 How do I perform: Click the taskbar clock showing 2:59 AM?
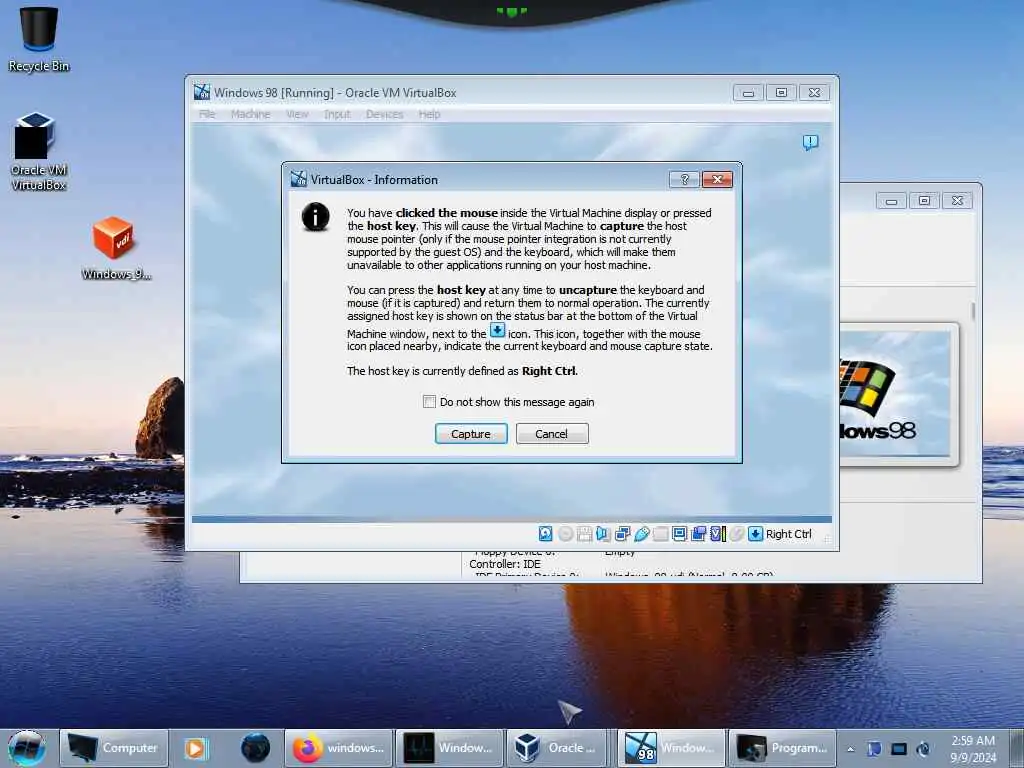973,749
